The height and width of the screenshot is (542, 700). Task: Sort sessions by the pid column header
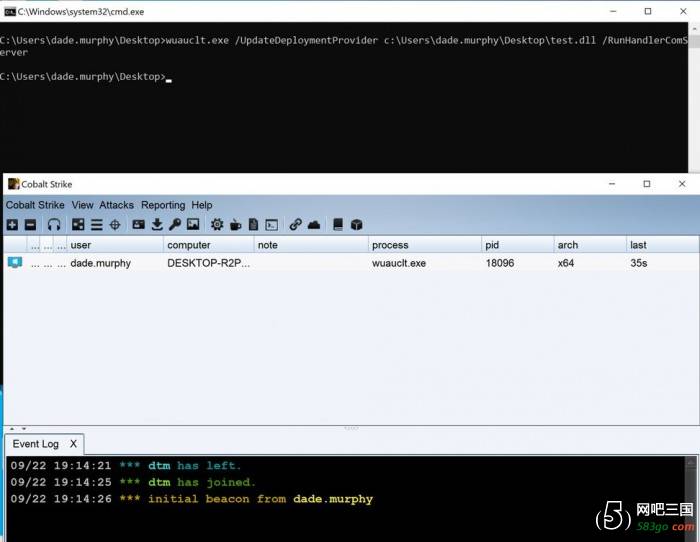coord(518,245)
